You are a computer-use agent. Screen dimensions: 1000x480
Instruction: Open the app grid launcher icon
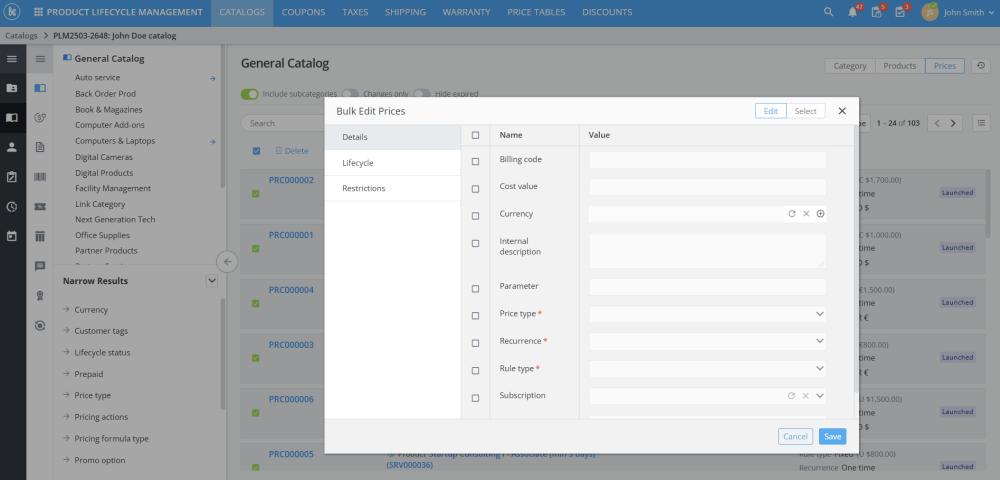point(39,12)
